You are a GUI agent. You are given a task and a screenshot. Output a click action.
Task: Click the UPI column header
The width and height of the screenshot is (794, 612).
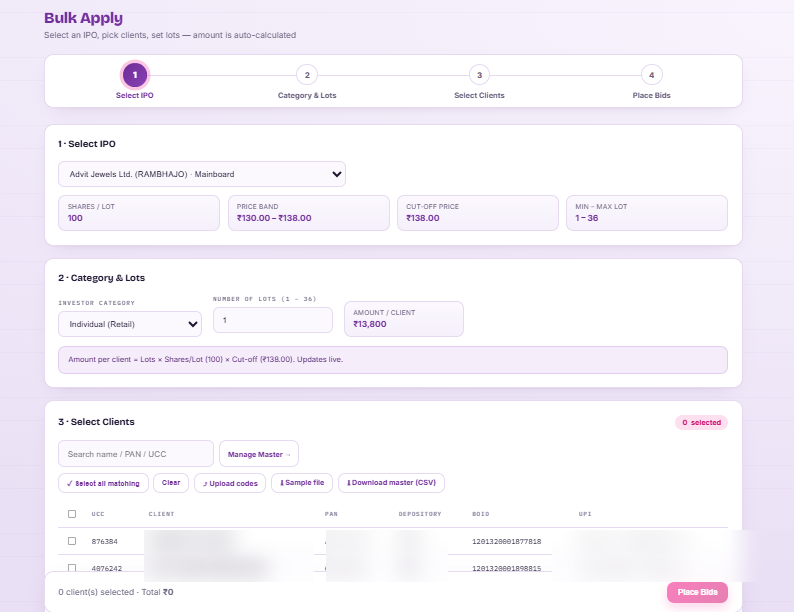pos(585,514)
